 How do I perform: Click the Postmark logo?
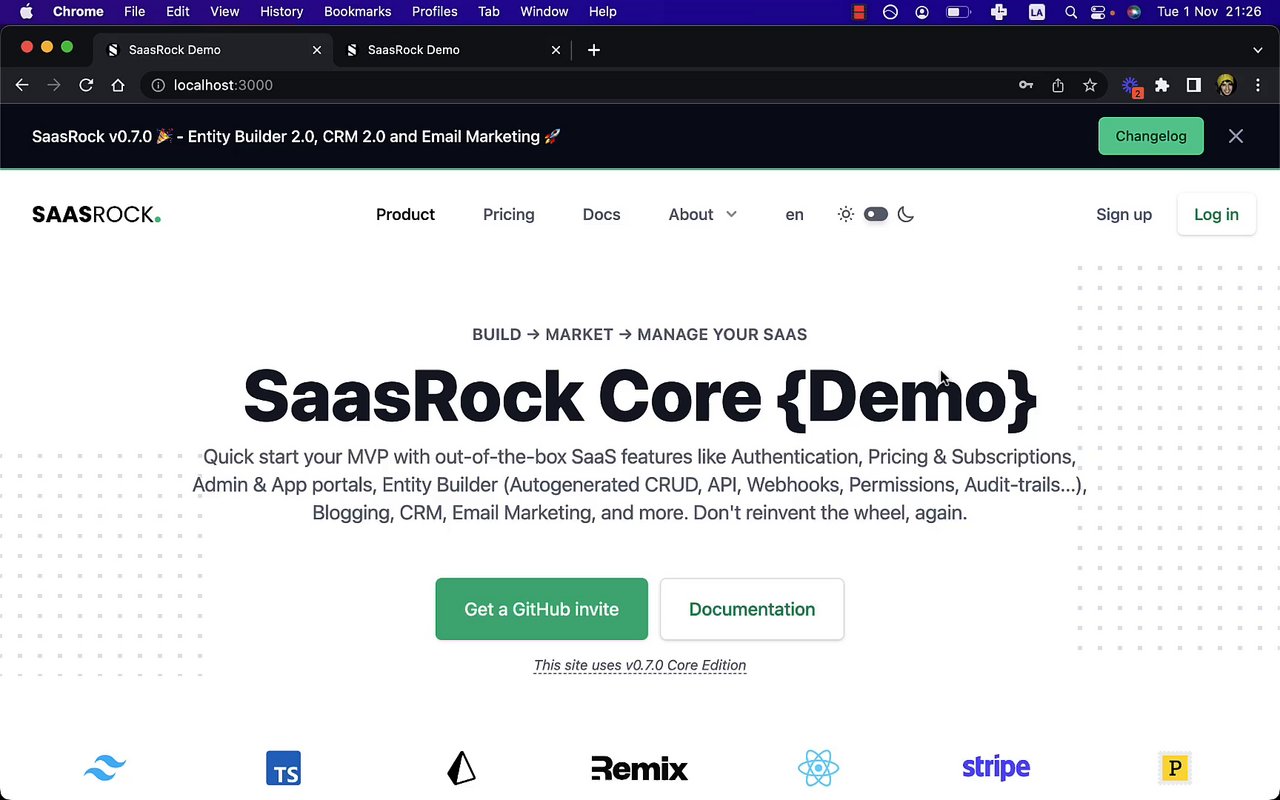[x=1175, y=768]
